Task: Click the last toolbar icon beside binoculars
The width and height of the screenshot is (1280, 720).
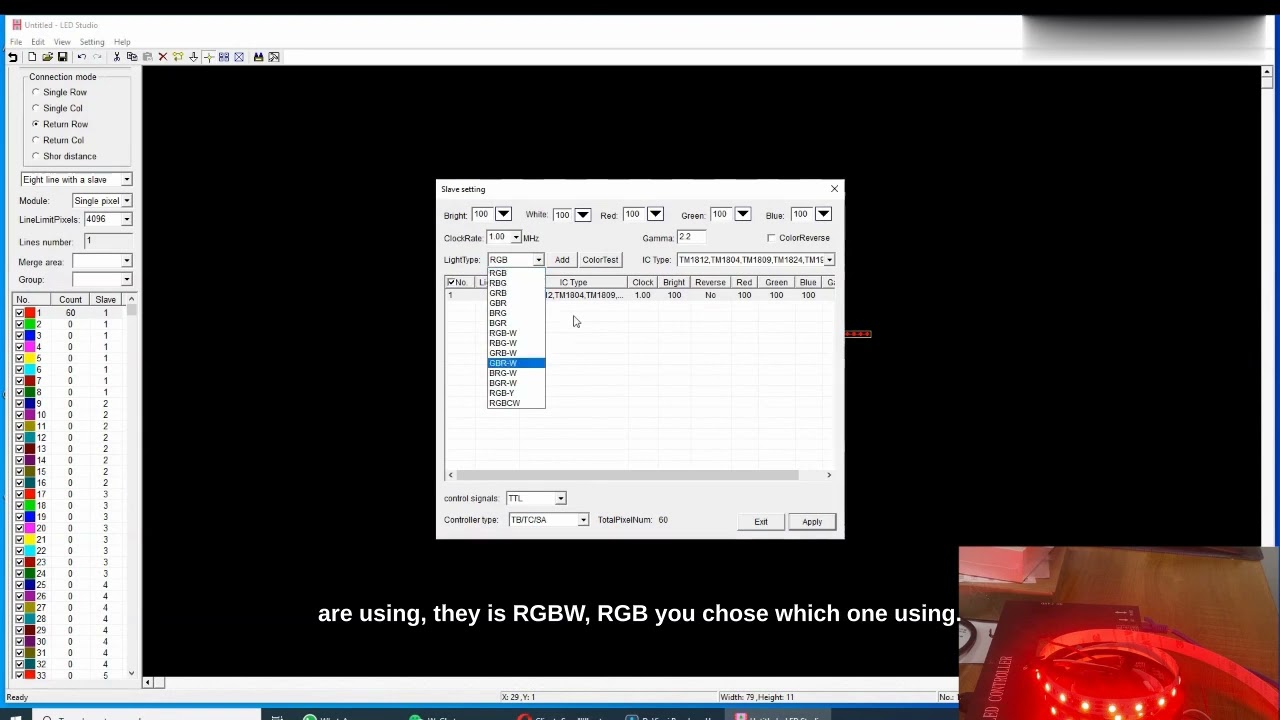Action: click(x=274, y=57)
